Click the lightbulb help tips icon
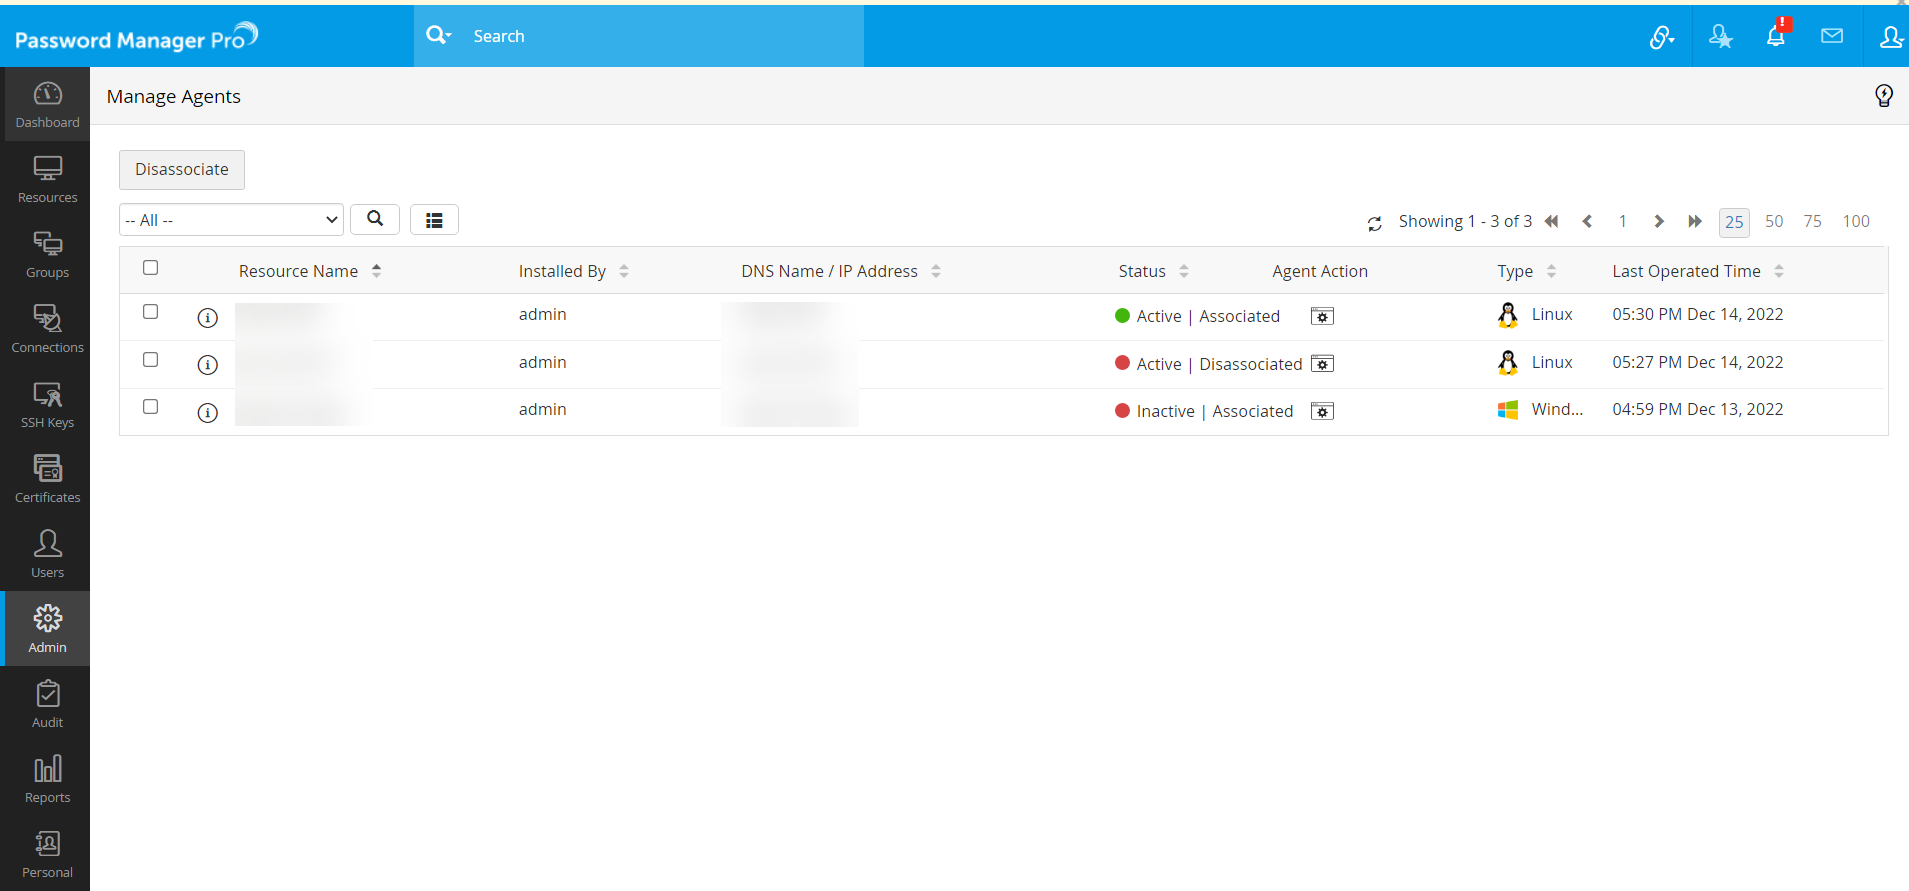Screen dimensions: 1909x891 (1883, 96)
